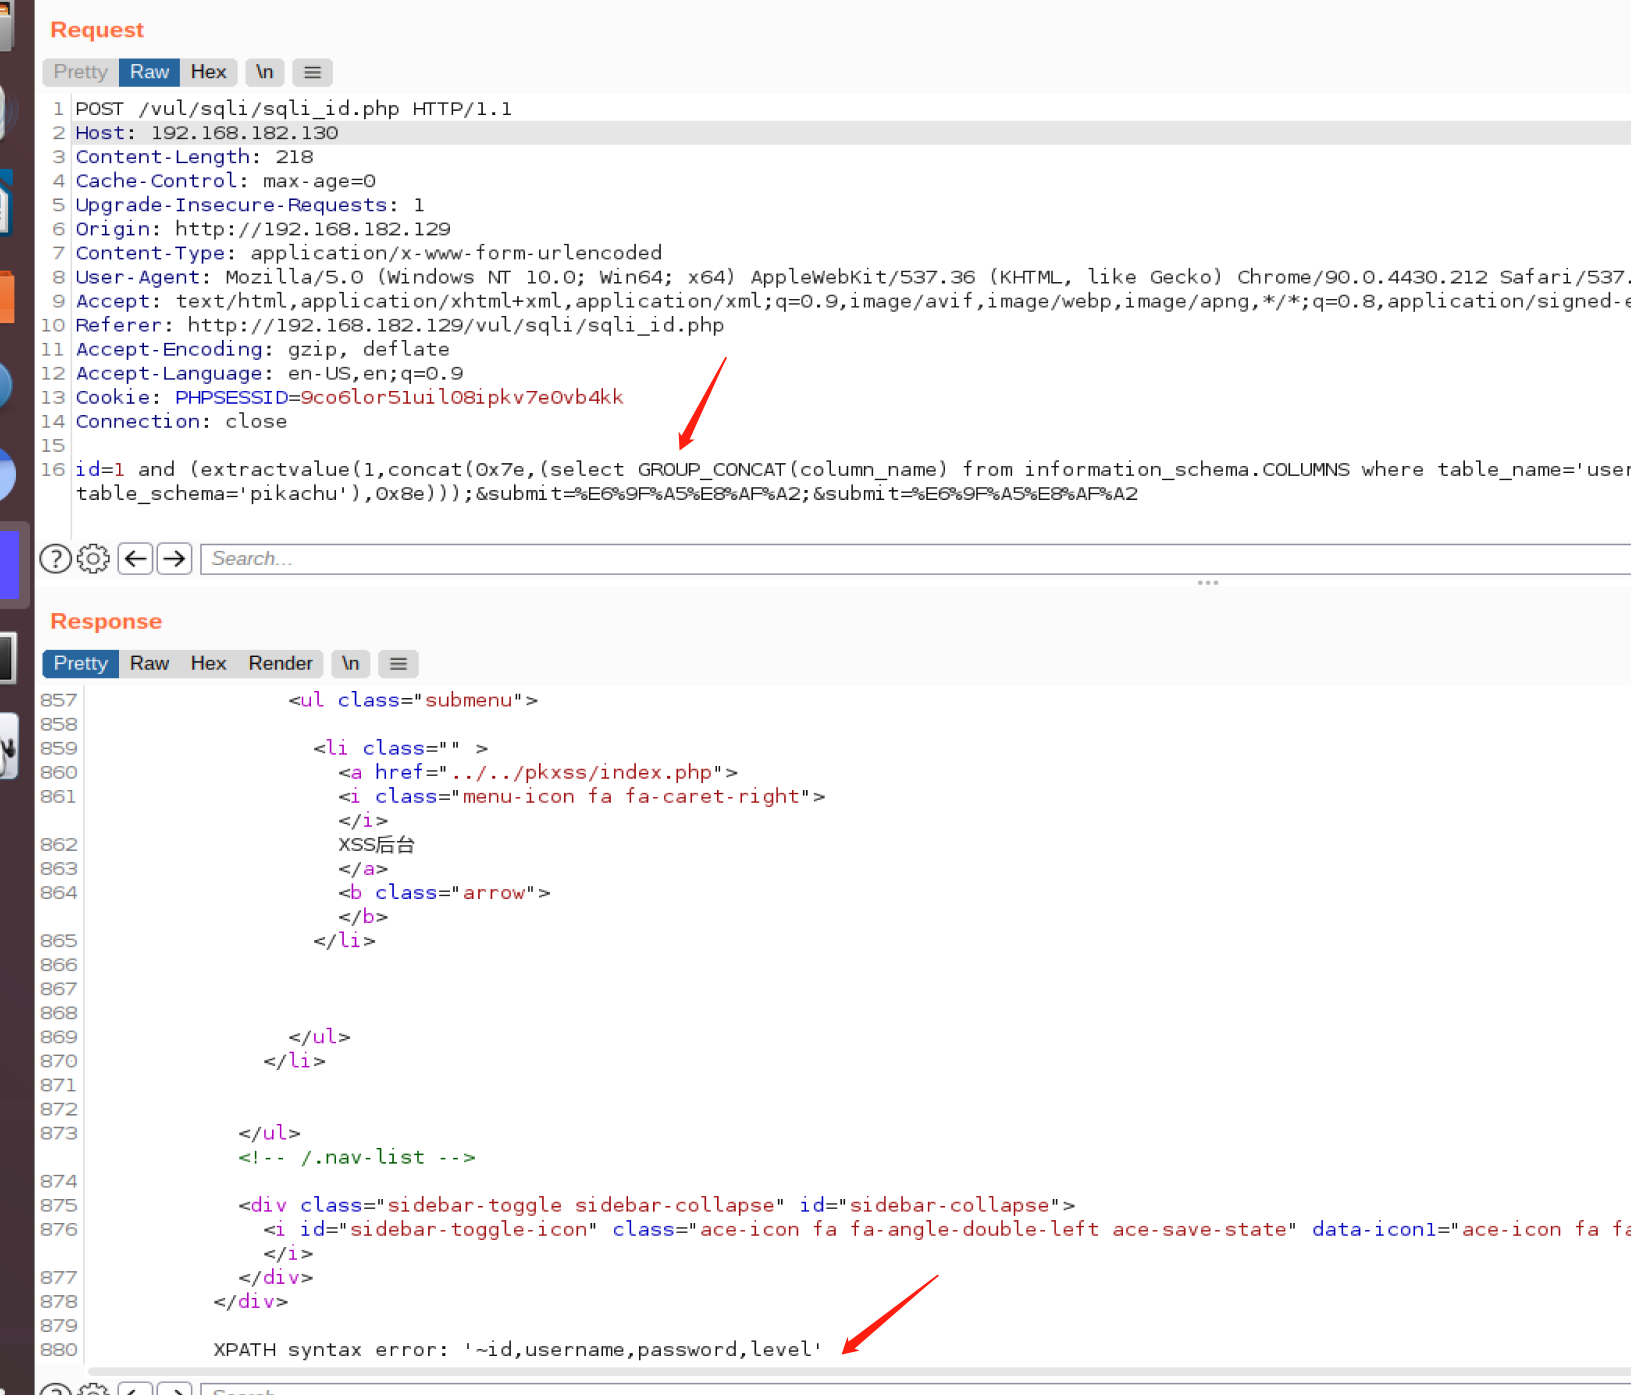Screen dimensions: 1631x1395
Task: Click the i class="menu-icon fa fa-caret-right" line
Action: point(582,796)
